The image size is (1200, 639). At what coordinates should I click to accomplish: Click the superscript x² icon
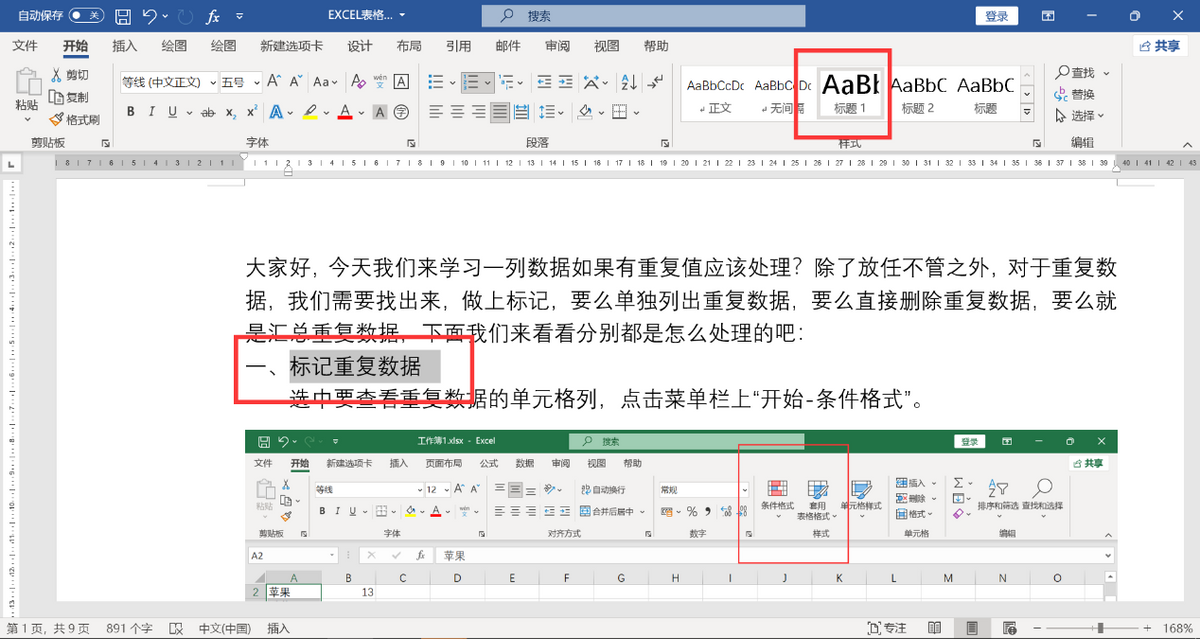(x=252, y=112)
